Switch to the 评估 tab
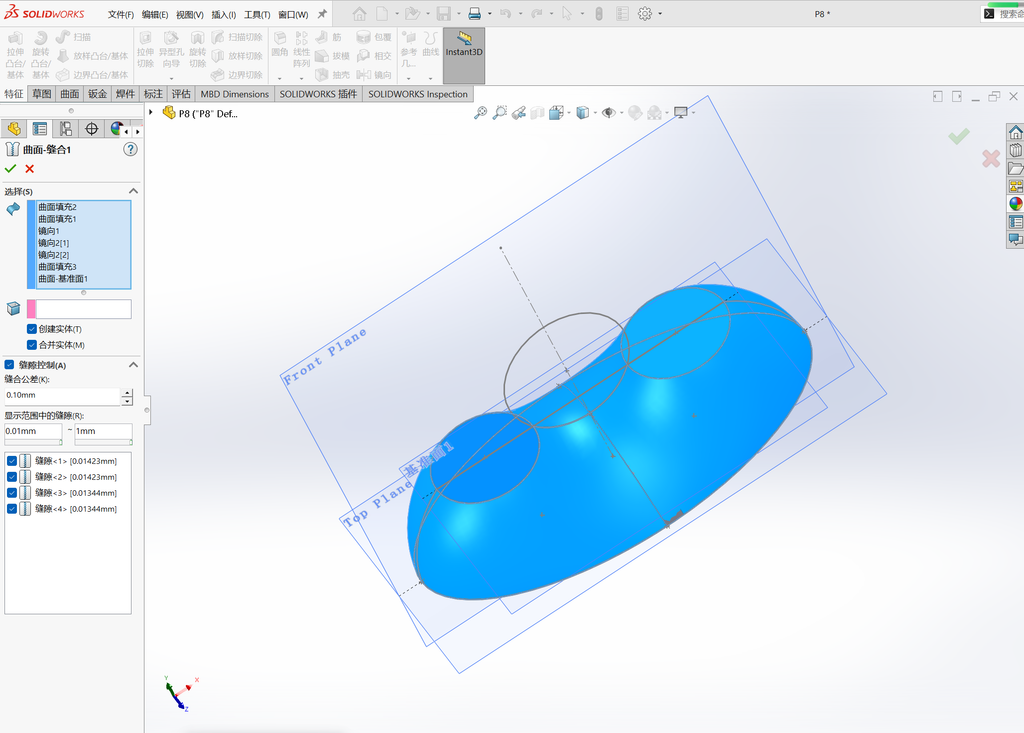This screenshot has width=1024, height=733. [x=181, y=94]
